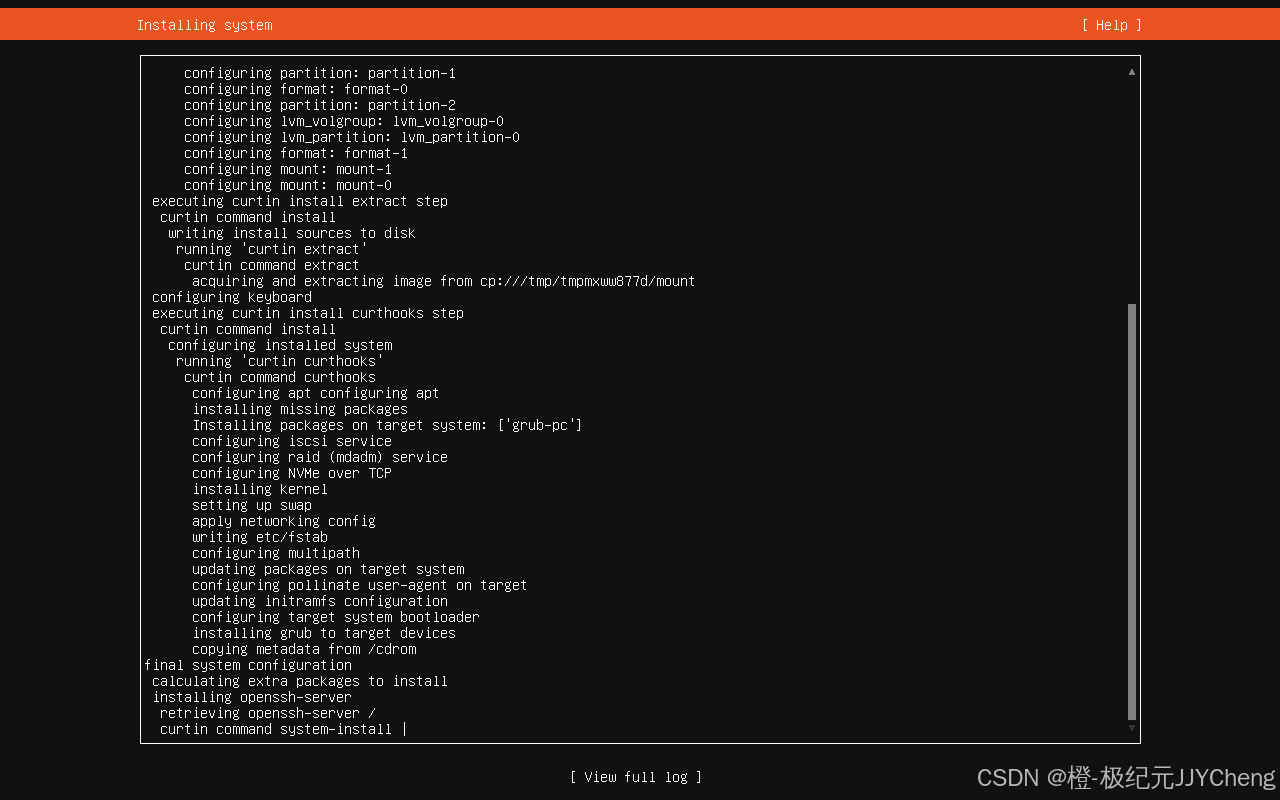Viewport: 1280px width, 800px height.
Task: Click the grub-pc target packages line
Action: 388,425
